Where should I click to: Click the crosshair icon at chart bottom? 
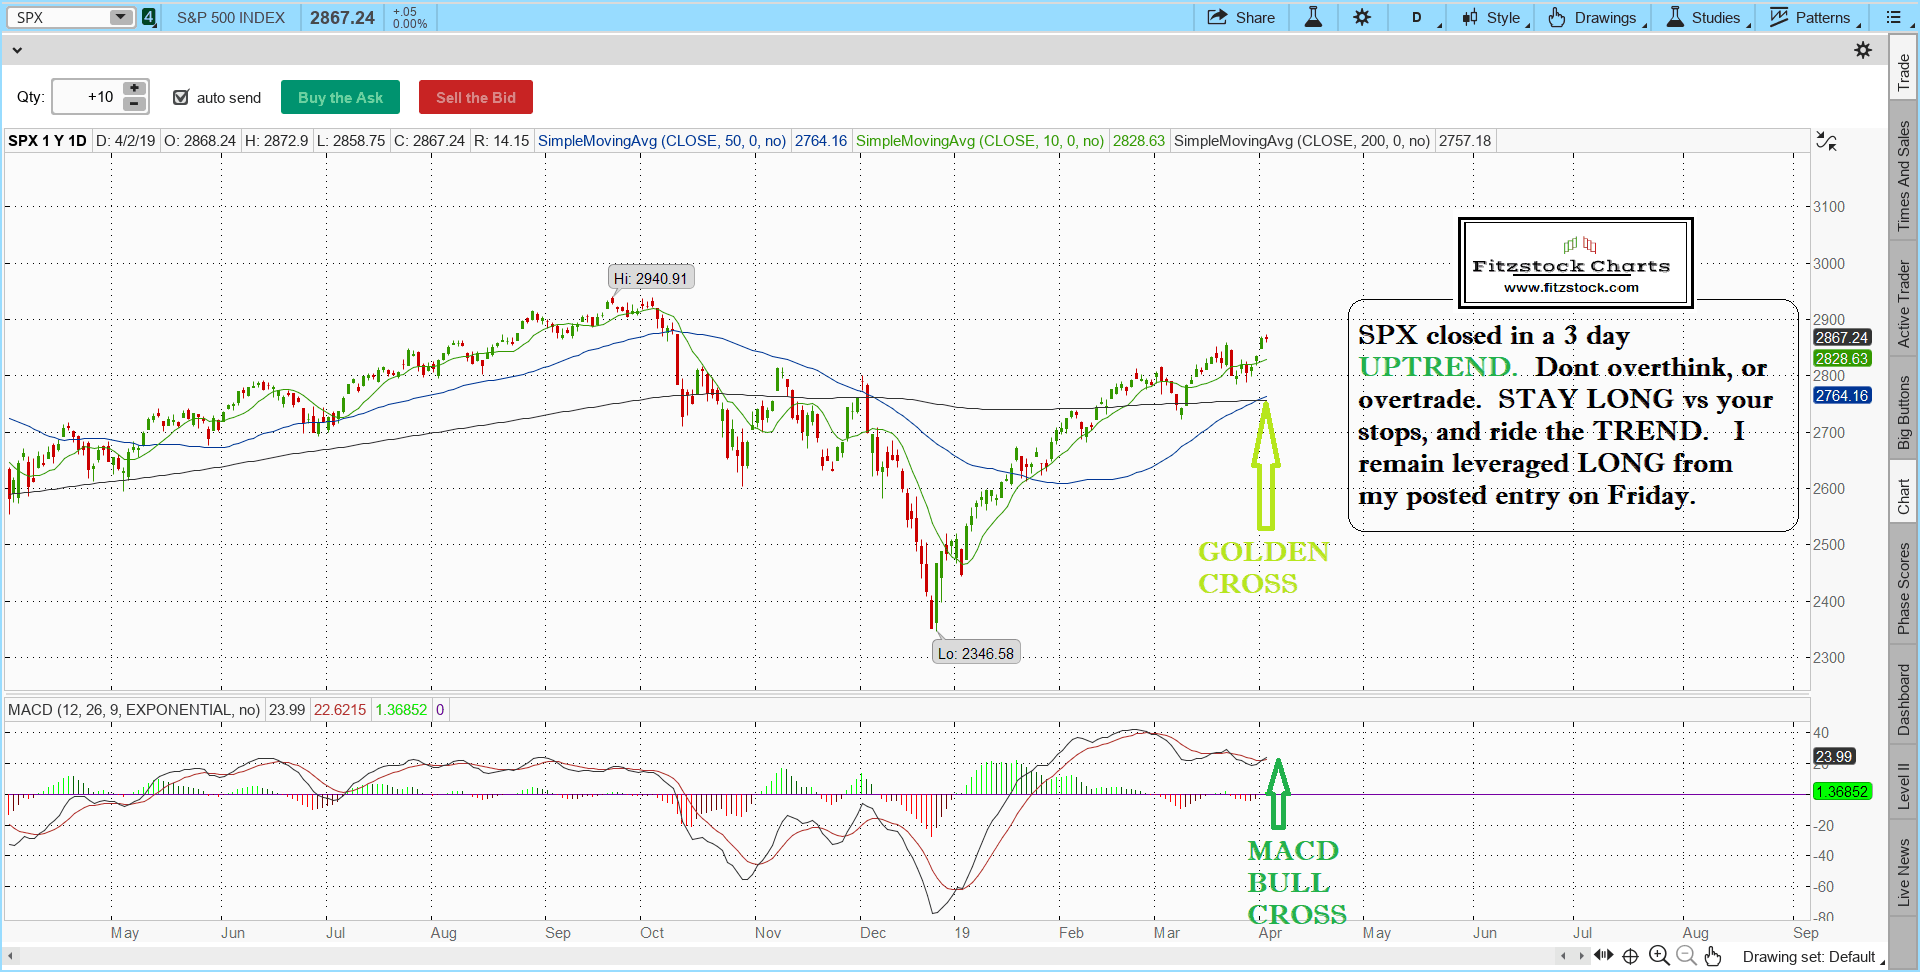[1630, 956]
